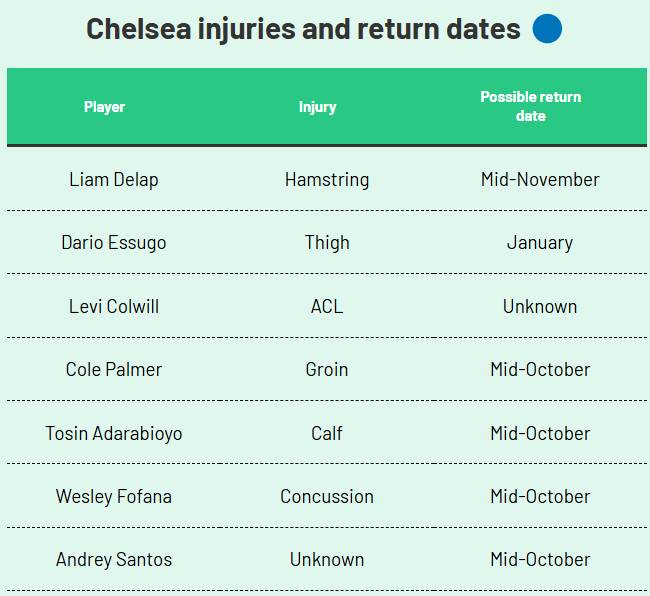The height and width of the screenshot is (596, 650).
Task: Click the Hamstring injury cell
Action: tap(327, 180)
